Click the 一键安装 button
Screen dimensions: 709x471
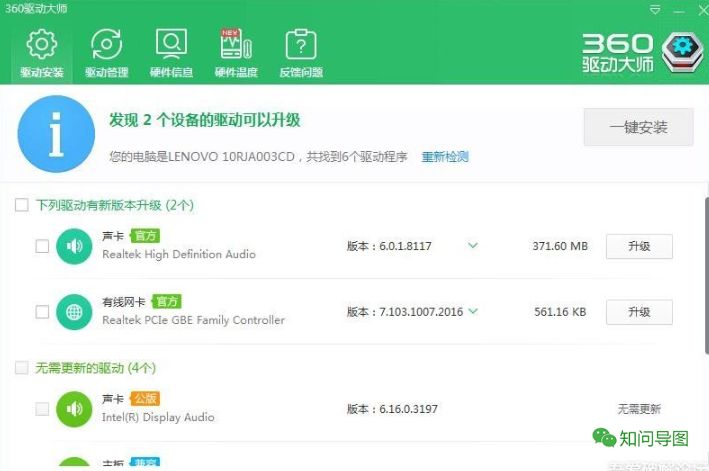click(638, 127)
